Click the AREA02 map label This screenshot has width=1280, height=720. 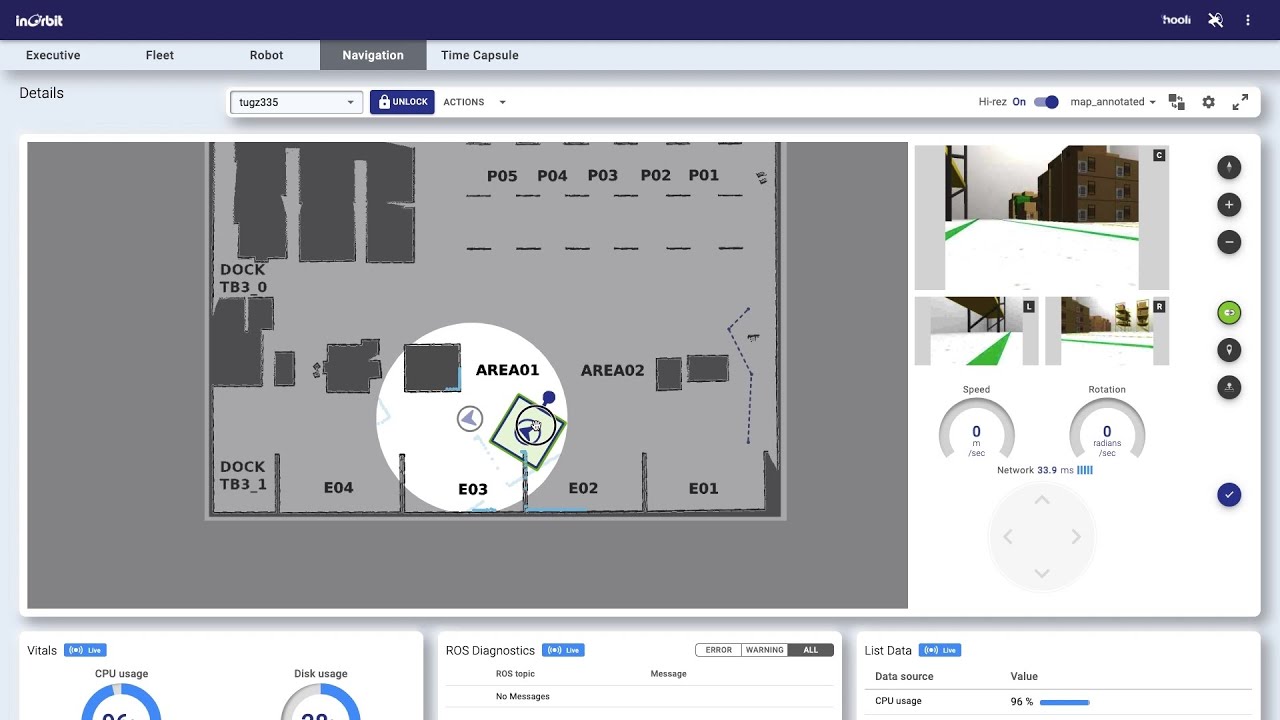612,370
